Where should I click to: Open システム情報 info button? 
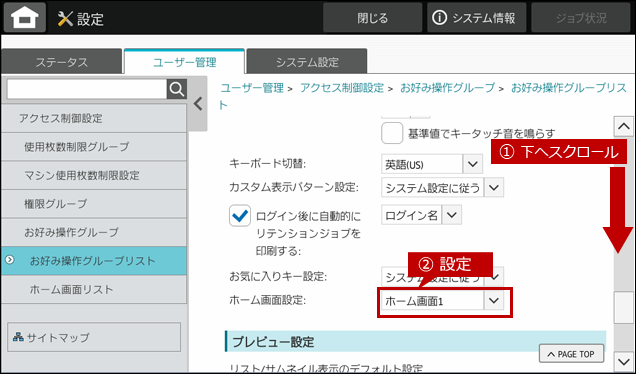tap(476, 18)
